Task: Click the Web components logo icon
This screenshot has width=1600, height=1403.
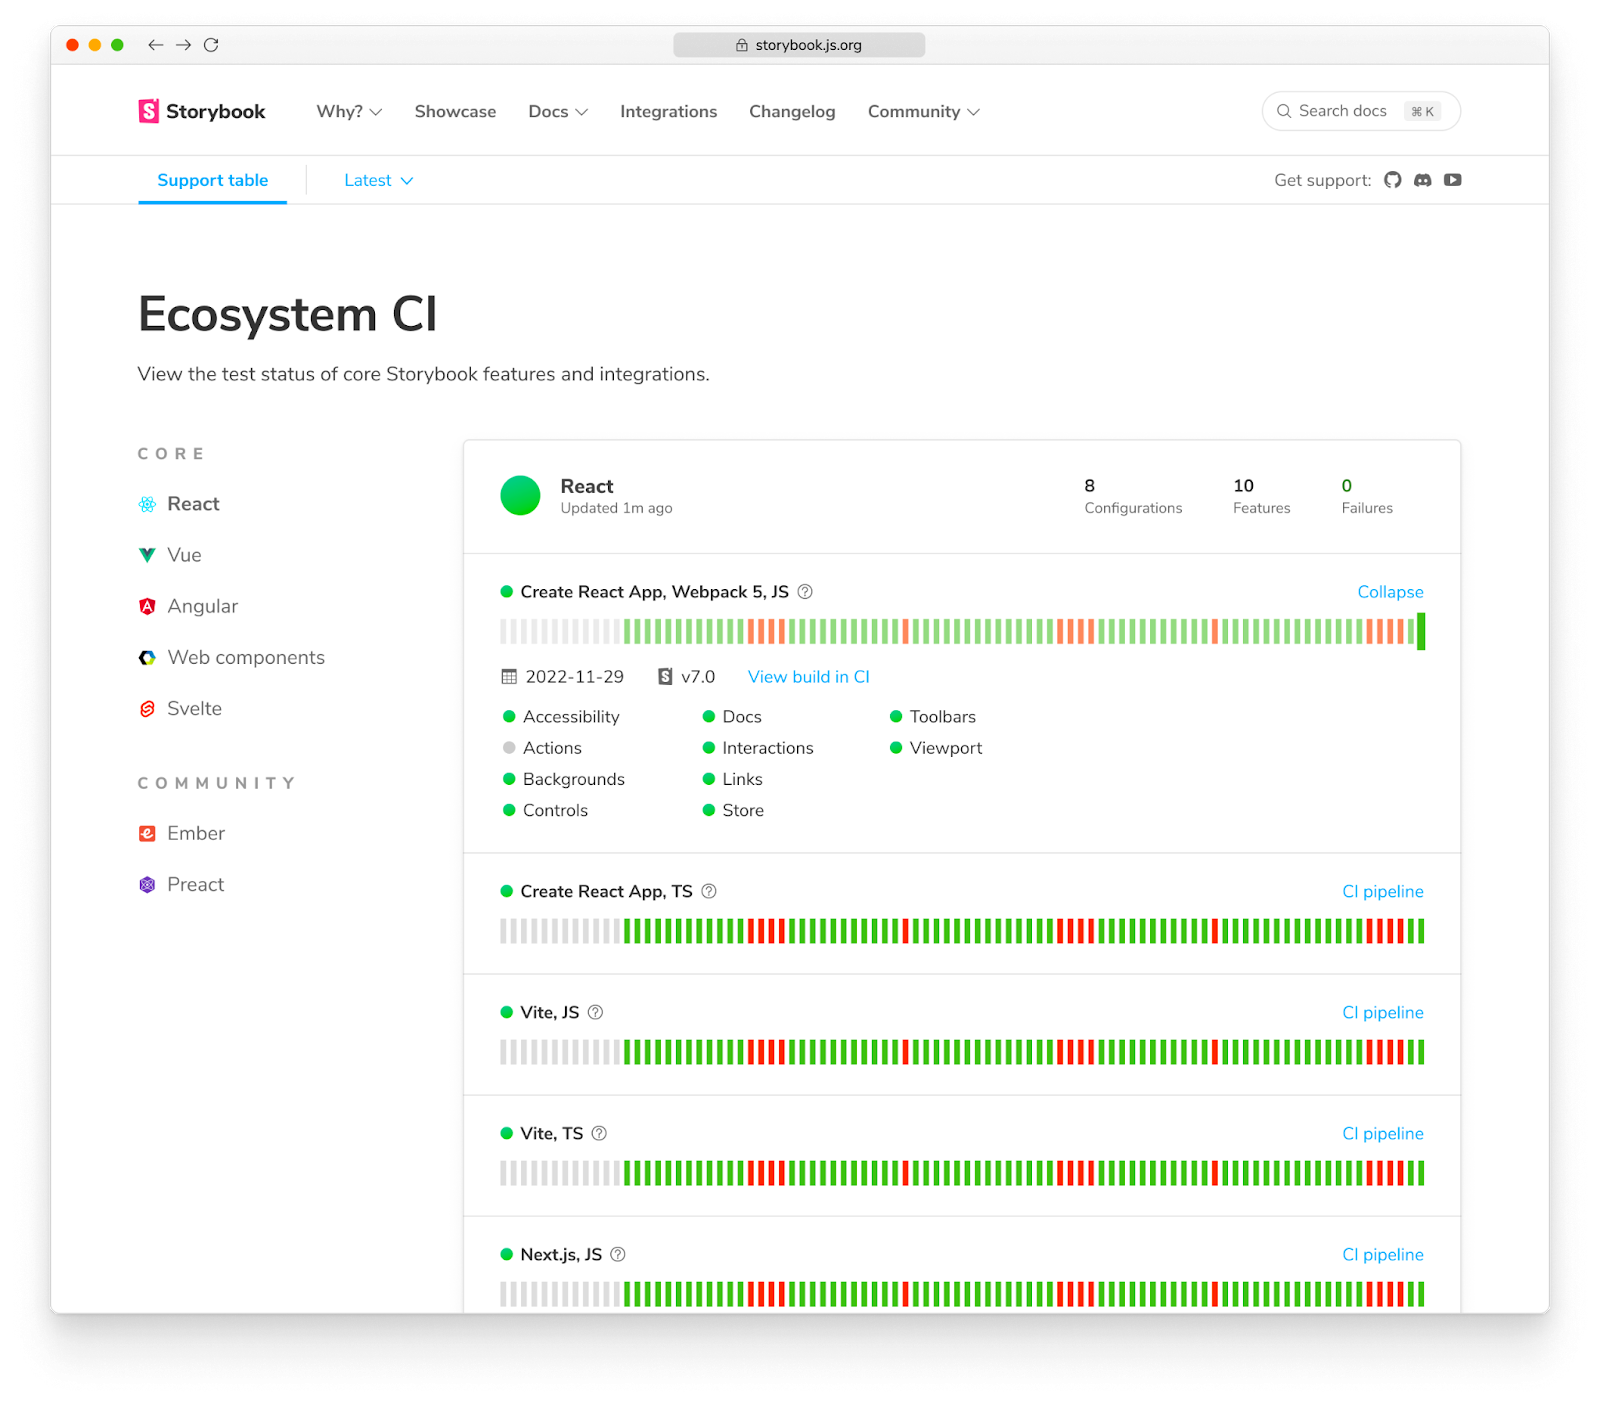Action: (147, 657)
